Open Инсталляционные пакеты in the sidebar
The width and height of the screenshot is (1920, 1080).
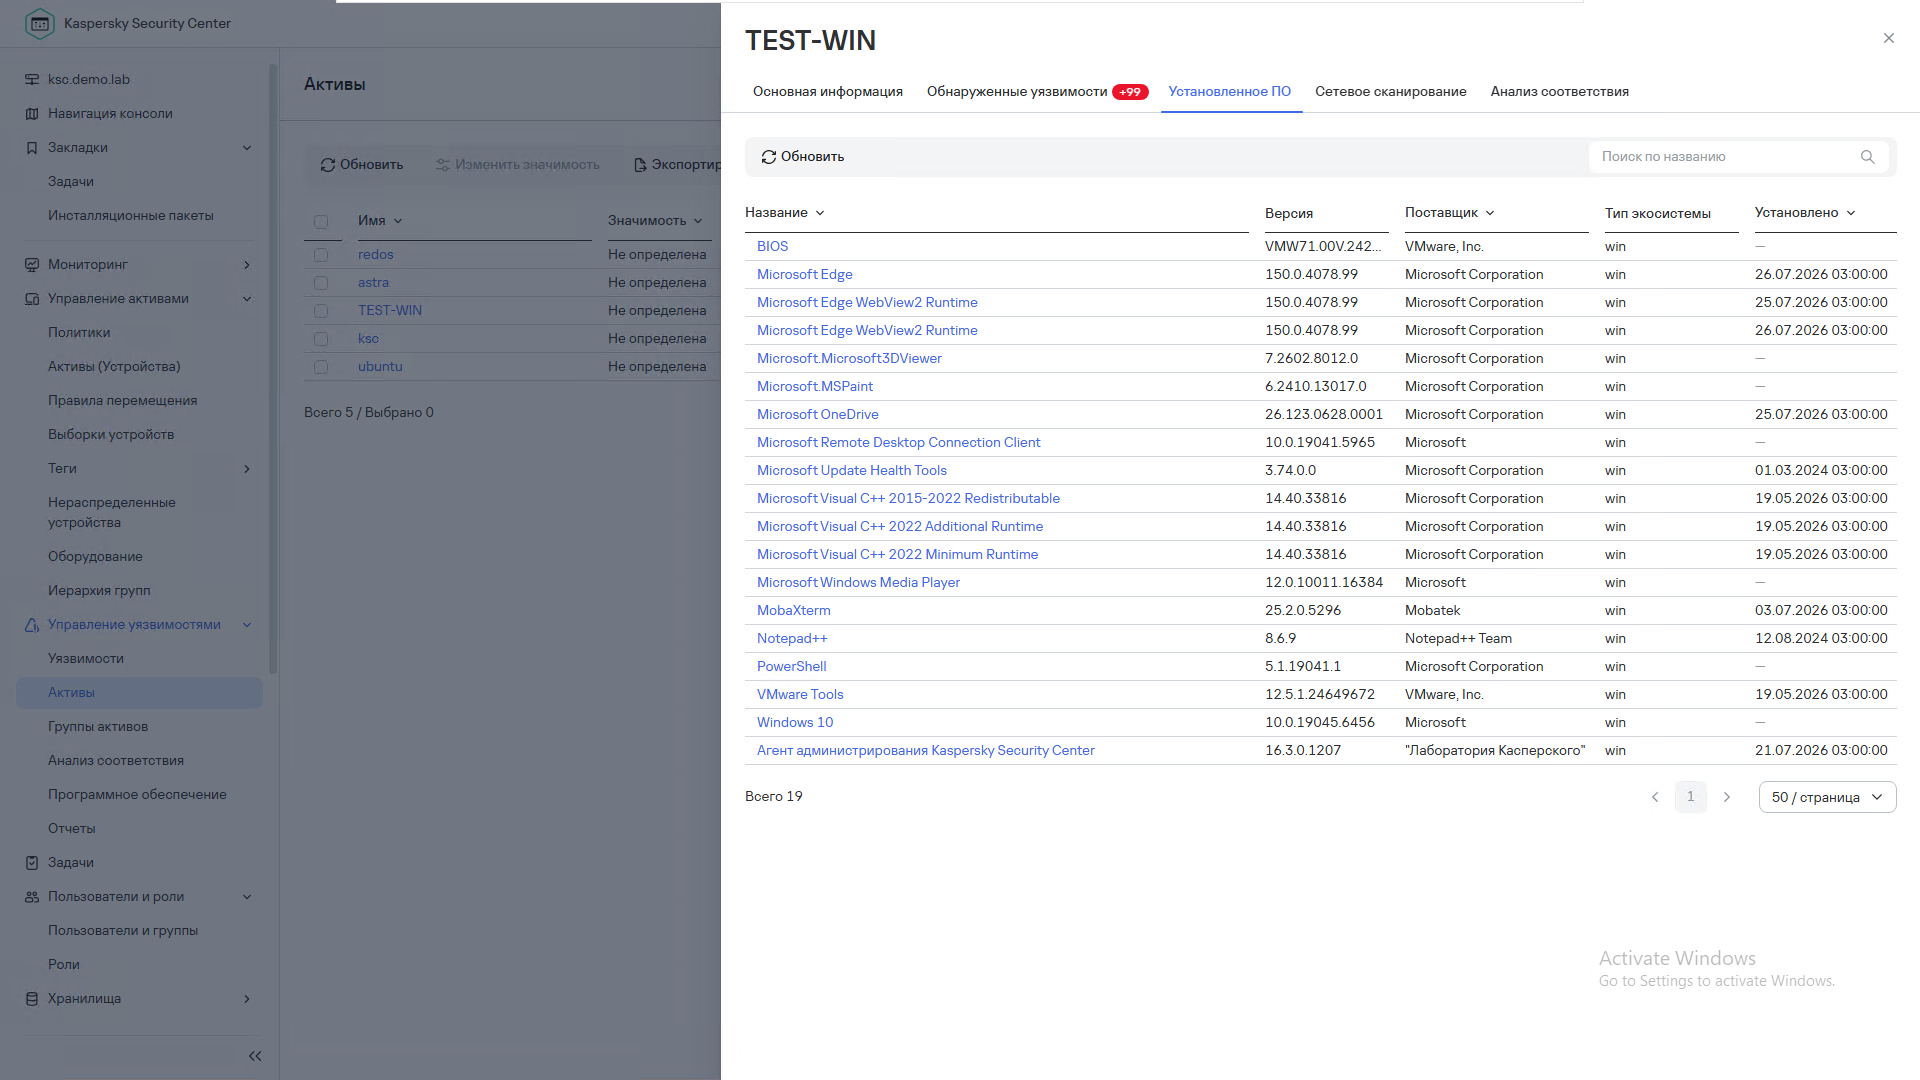click(131, 216)
